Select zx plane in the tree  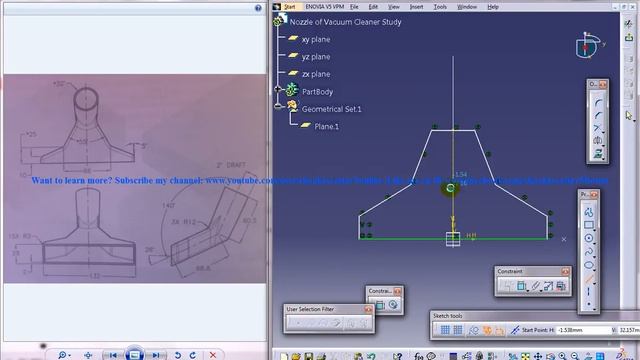click(316, 74)
